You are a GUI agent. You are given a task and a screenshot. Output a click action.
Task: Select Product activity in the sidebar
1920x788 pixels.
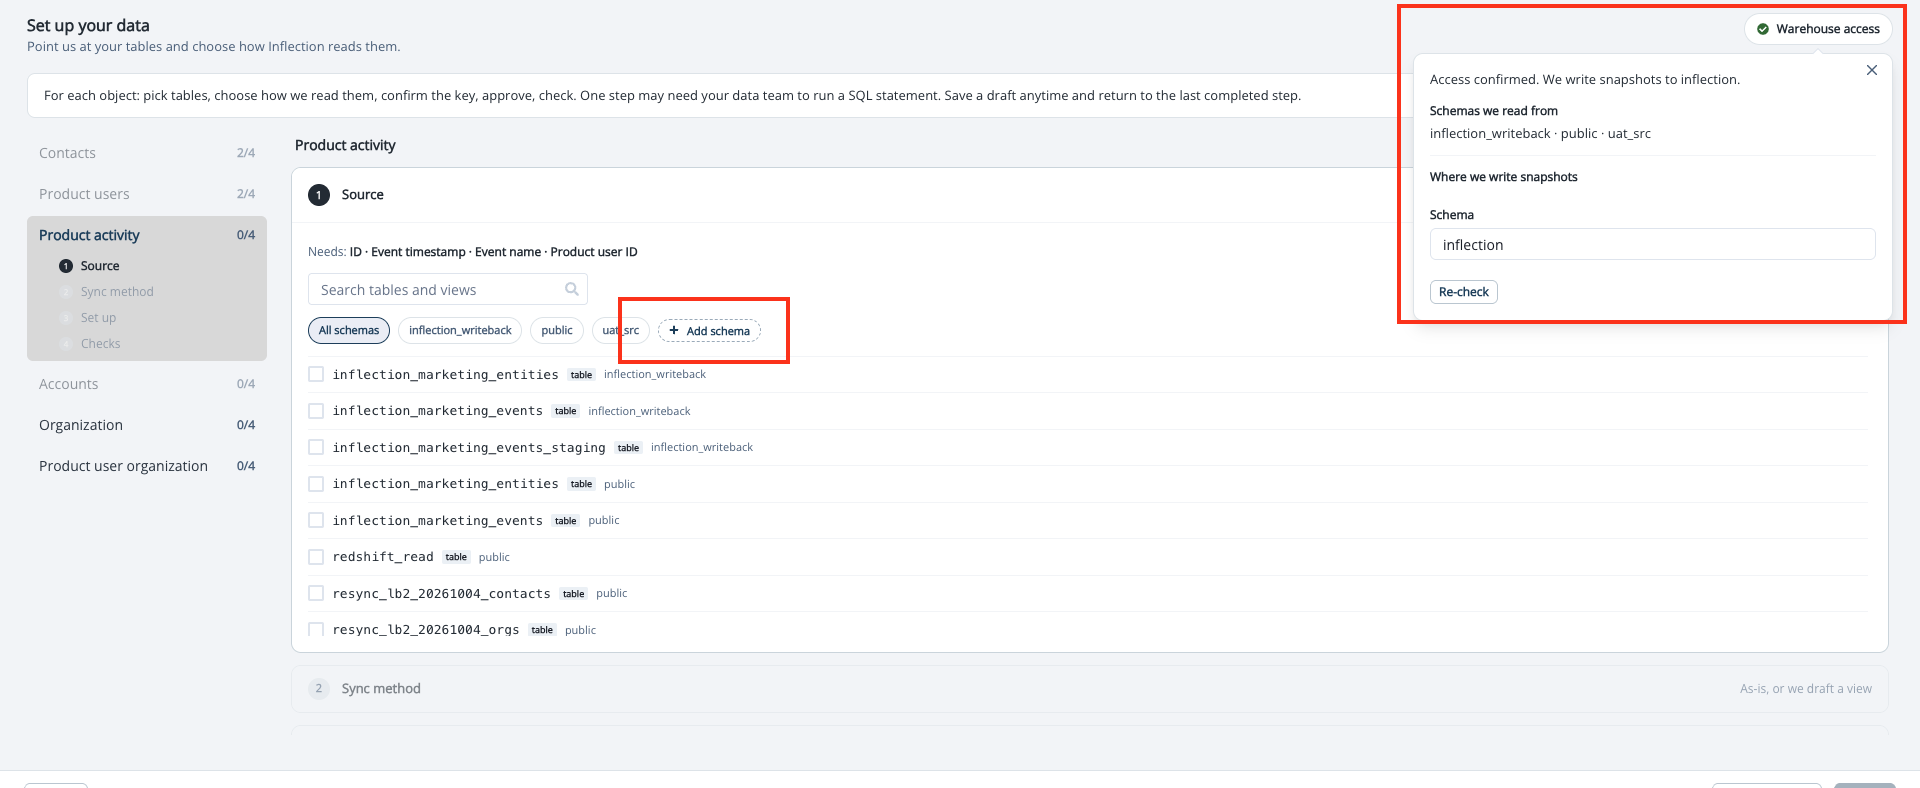[147, 235]
